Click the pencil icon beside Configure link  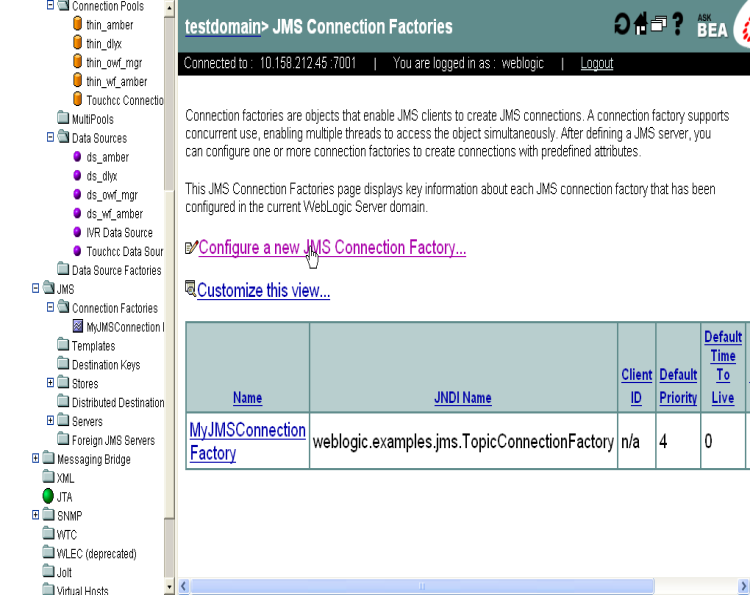[x=191, y=247]
